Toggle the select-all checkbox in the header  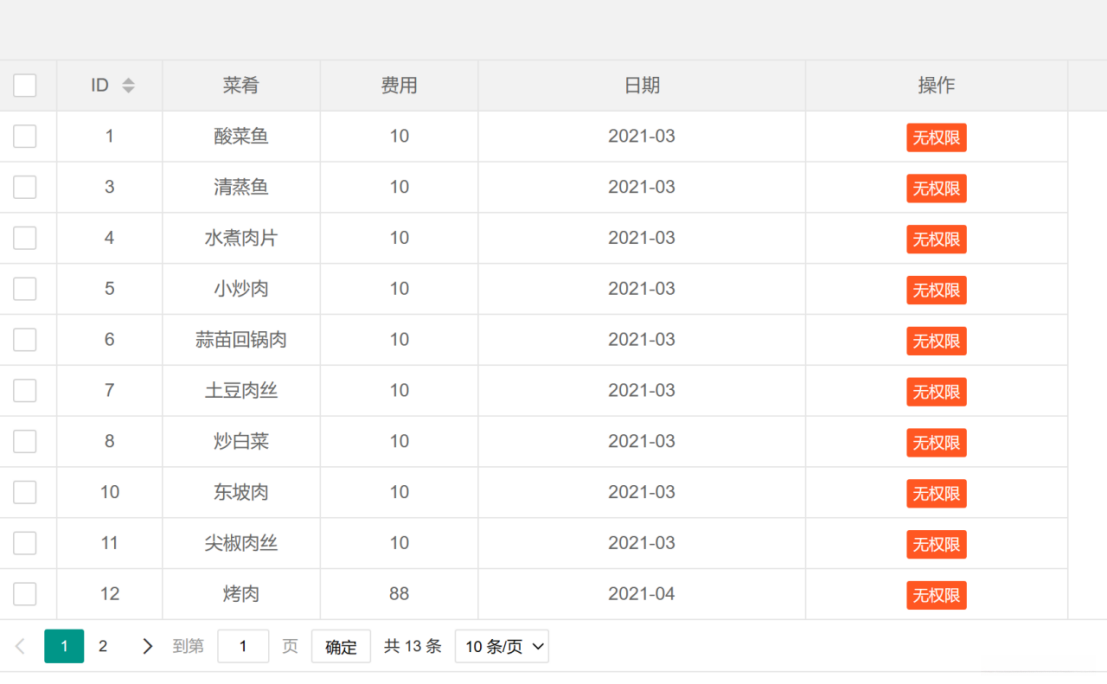pyautogui.click(x=25, y=85)
